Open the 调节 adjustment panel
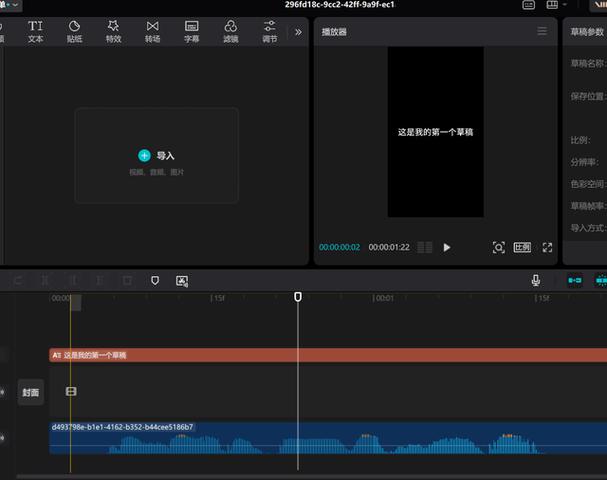The height and width of the screenshot is (480, 607). click(x=270, y=32)
